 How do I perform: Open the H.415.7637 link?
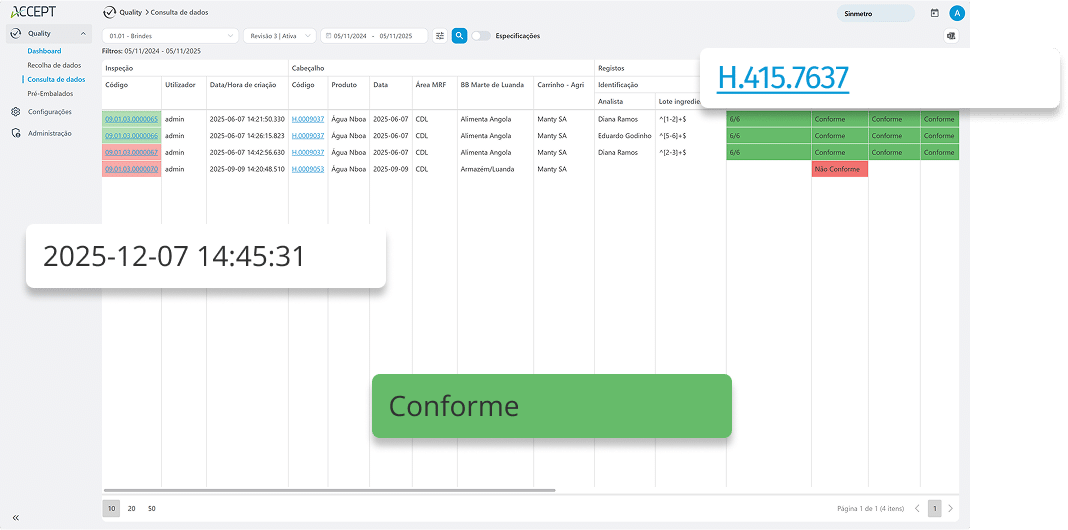tap(783, 77)
